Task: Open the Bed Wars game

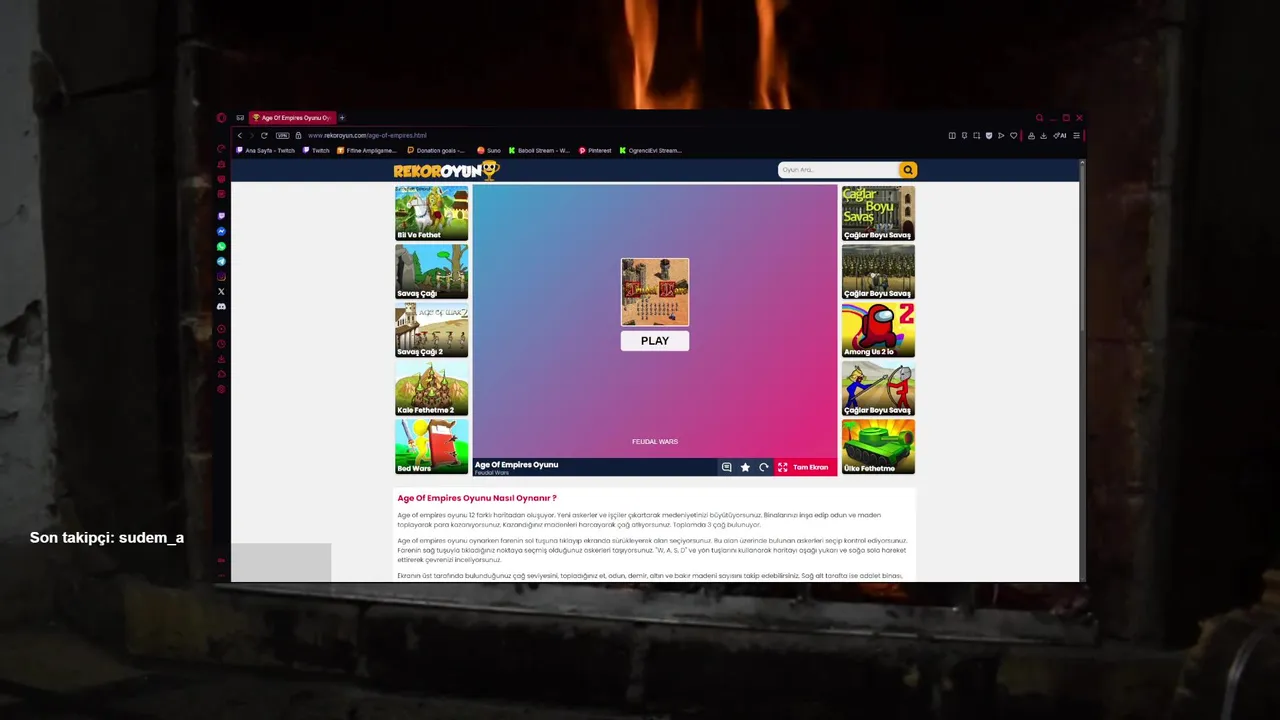Action: tap(431, 446)
